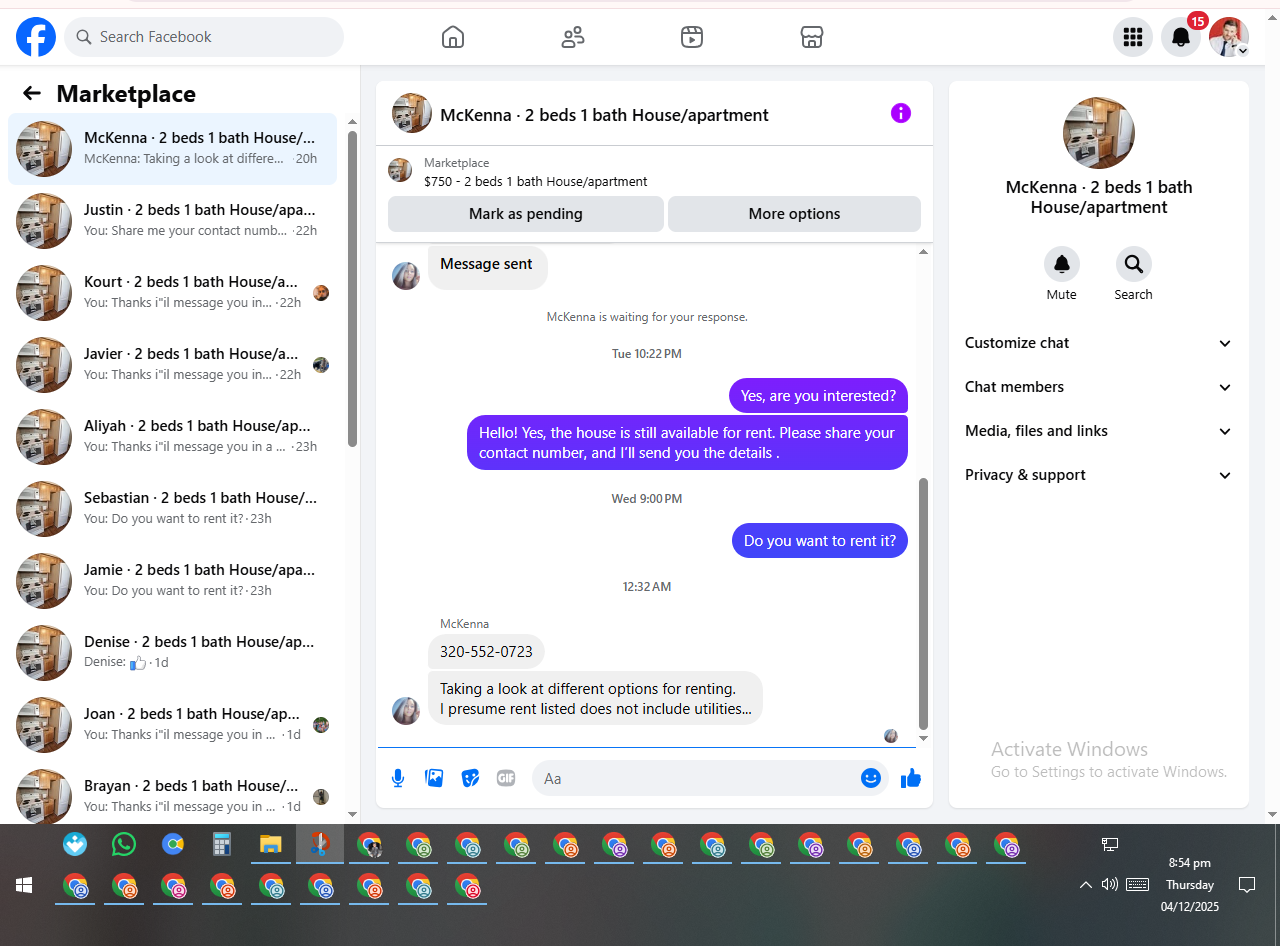Open the account profile picture menu

(x=1229, y=37)
